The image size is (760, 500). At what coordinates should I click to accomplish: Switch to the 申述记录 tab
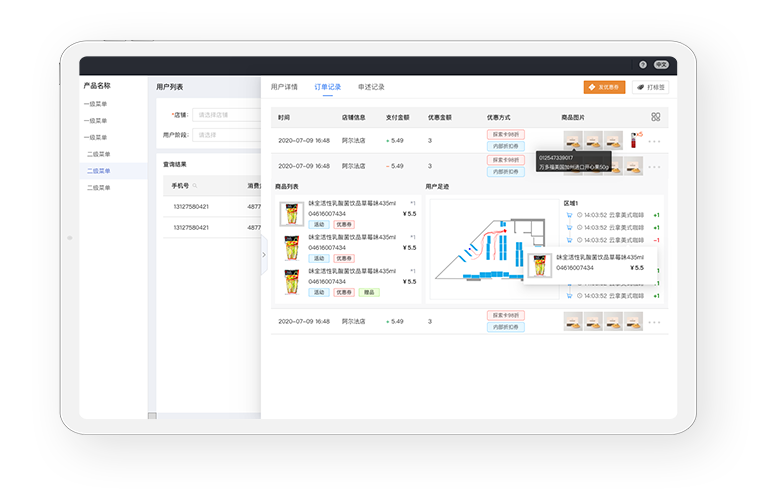[371, 87]
